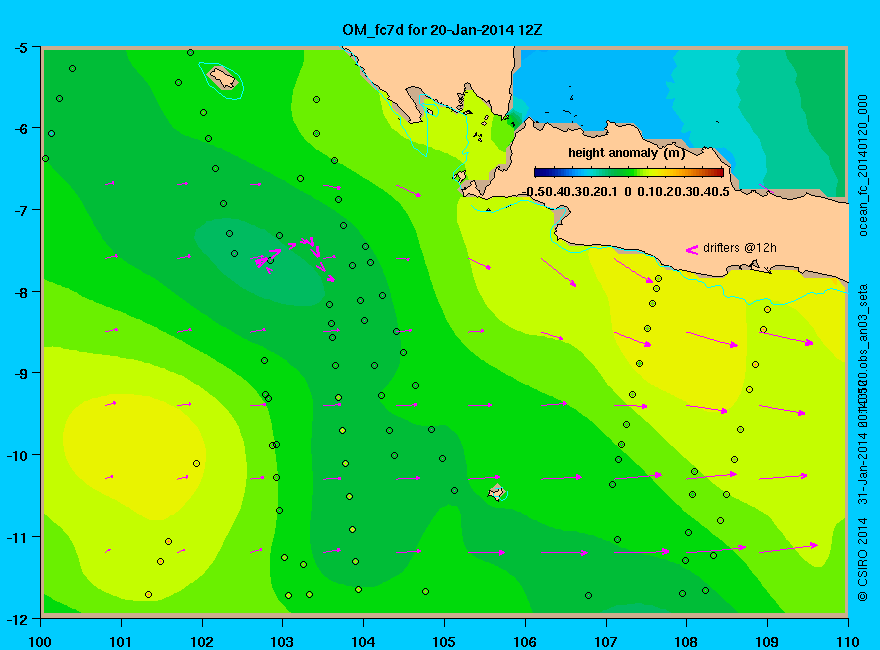Click the x-axis tick label 110
This screenshot has height=650, width=880.
coord(847,642)
